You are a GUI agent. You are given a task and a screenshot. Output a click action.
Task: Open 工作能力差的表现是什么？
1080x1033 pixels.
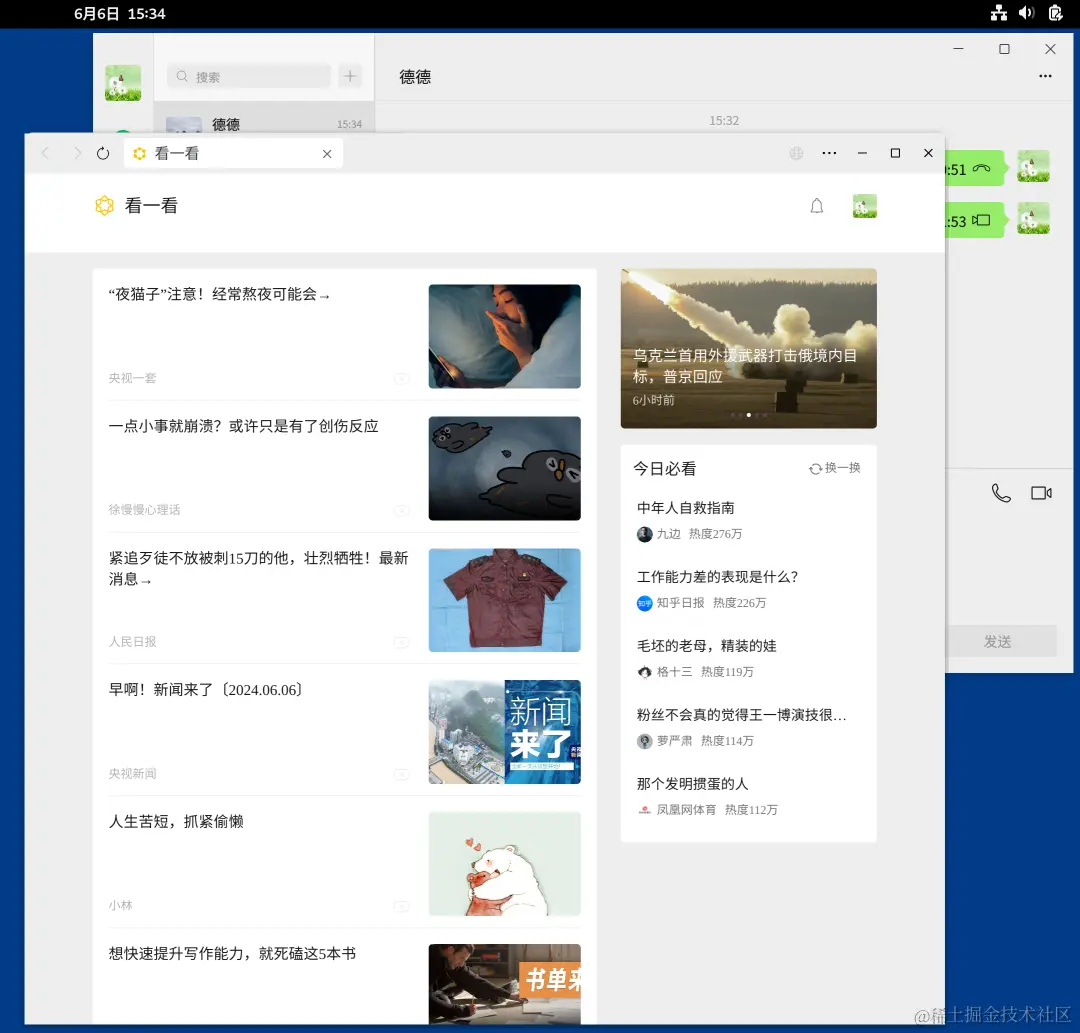[x=717, y=577]
